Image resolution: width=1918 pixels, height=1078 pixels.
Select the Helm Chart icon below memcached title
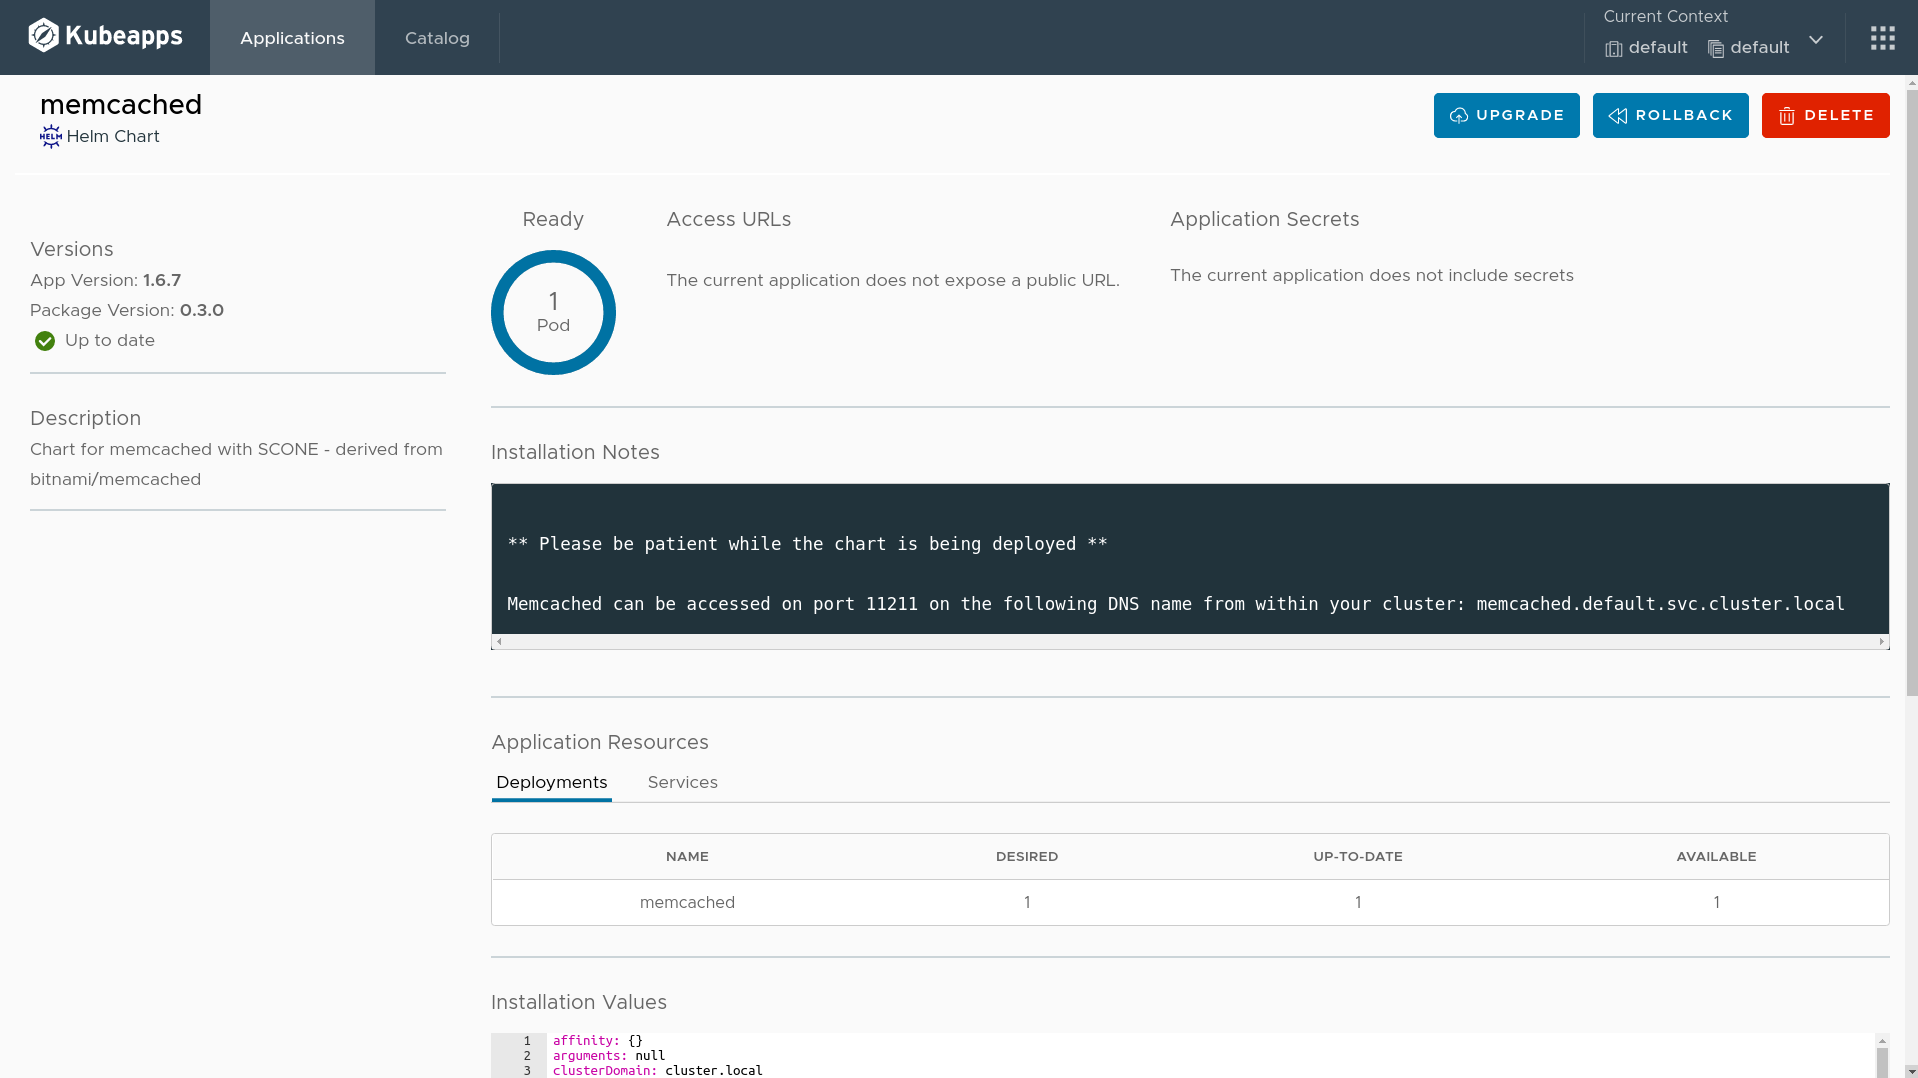click(50, 136)
